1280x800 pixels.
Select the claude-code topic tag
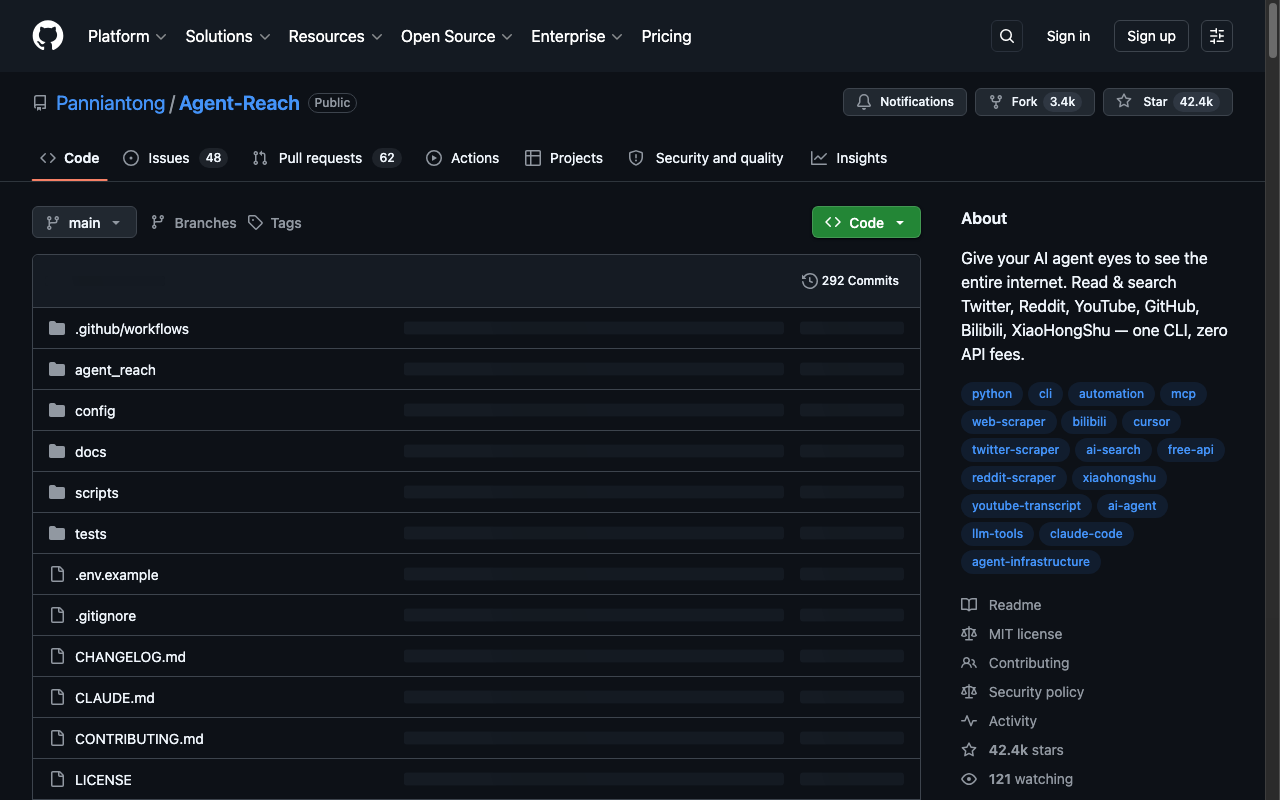pos(1086,534)
